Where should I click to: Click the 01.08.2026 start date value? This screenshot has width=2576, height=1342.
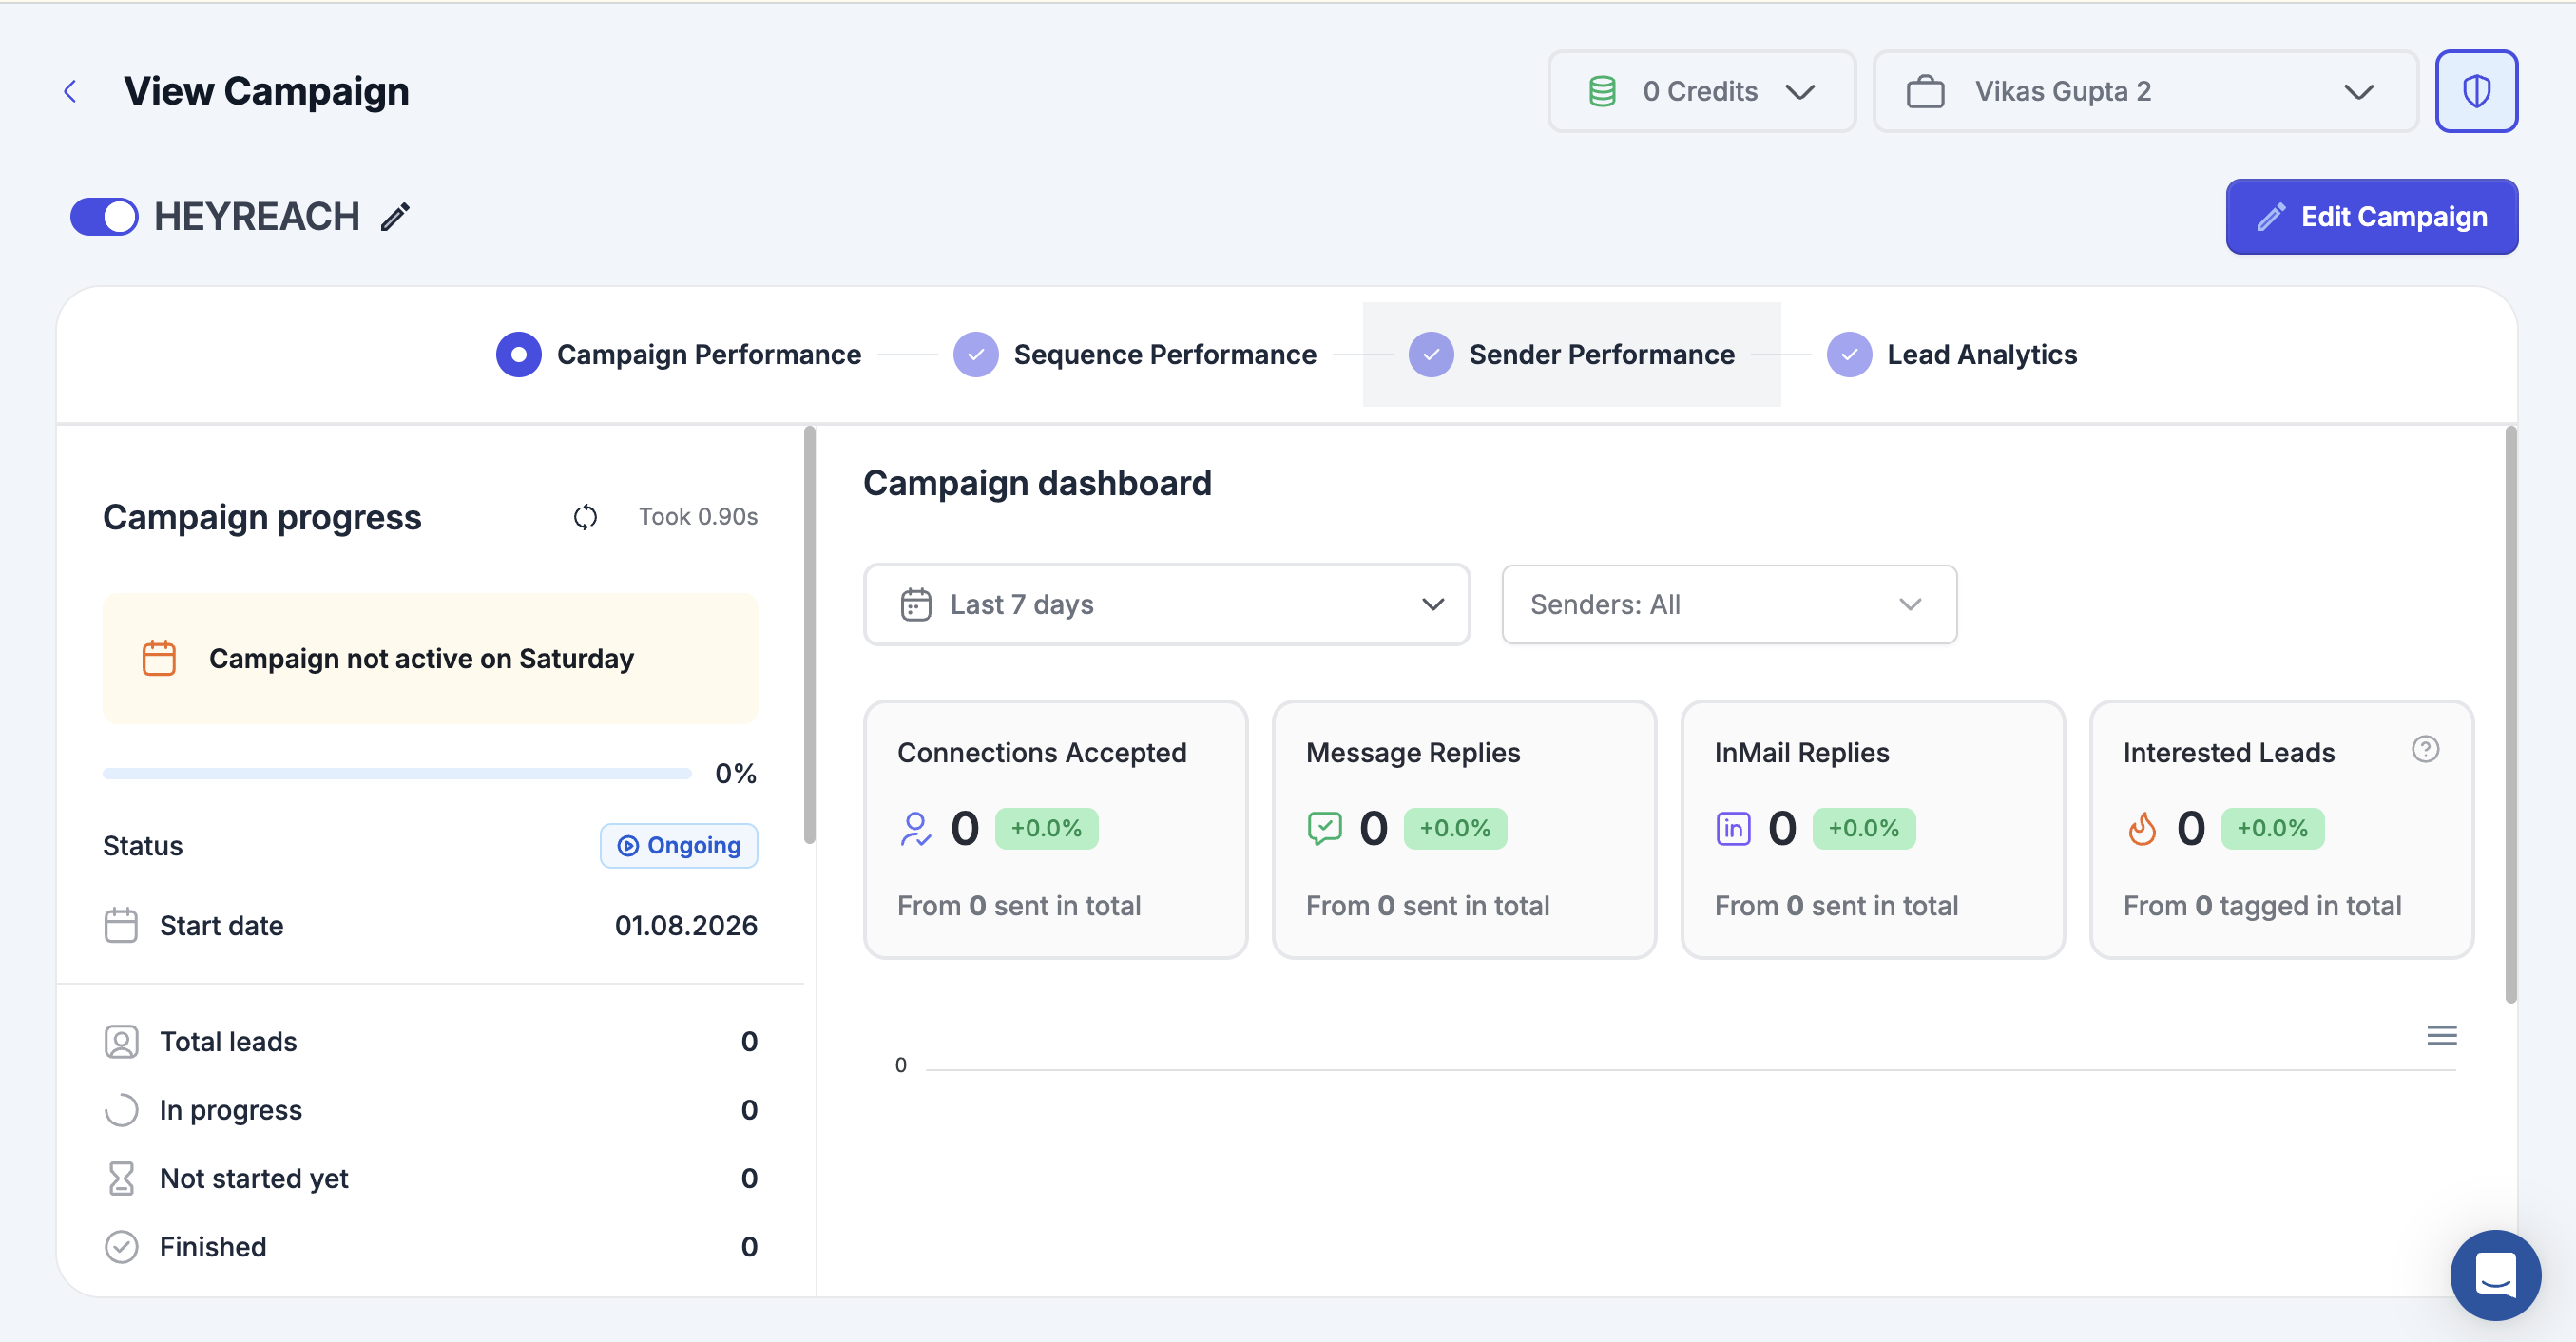(686, 926)
